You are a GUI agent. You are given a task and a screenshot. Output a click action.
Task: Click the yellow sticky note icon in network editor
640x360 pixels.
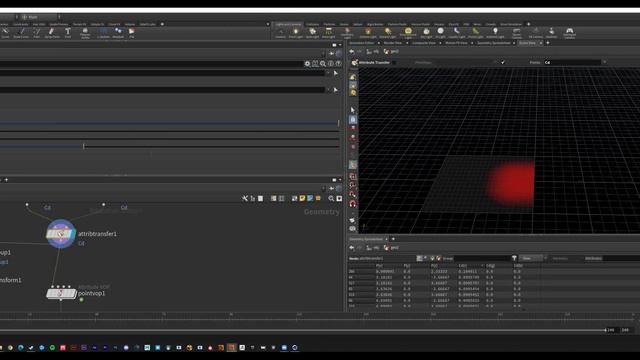302,198
